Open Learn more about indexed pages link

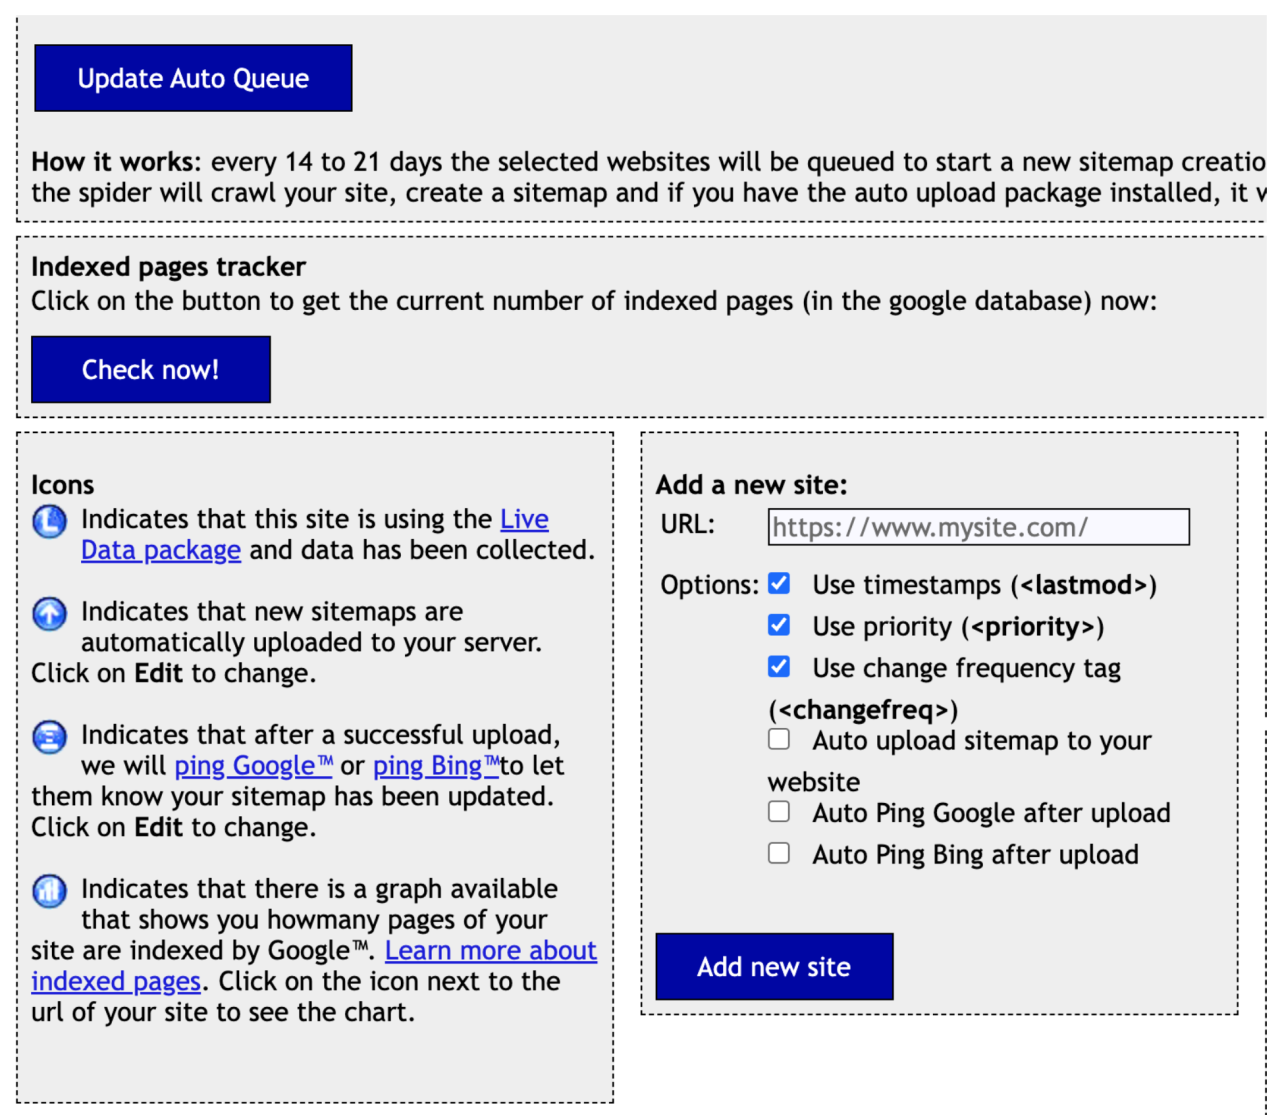pyautogui.click(x=314, y=966)
